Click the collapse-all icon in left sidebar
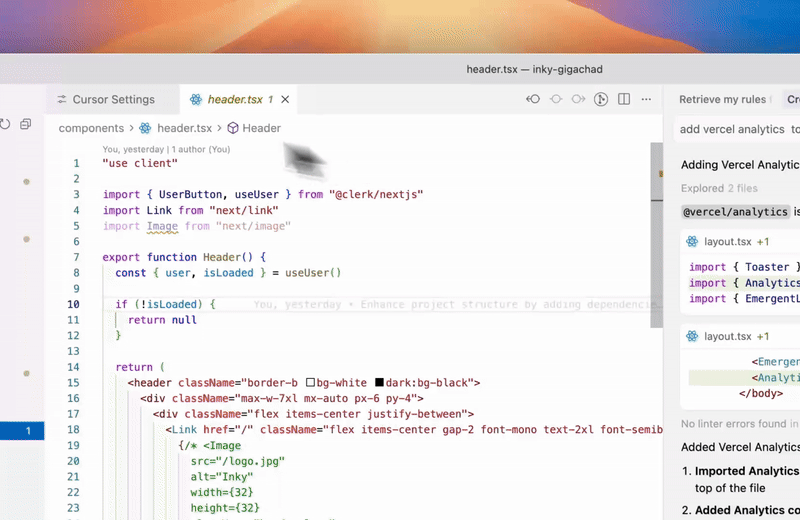The width and height of the screenshot is (800, 520). pyautogui.click(x=26, y=124)
